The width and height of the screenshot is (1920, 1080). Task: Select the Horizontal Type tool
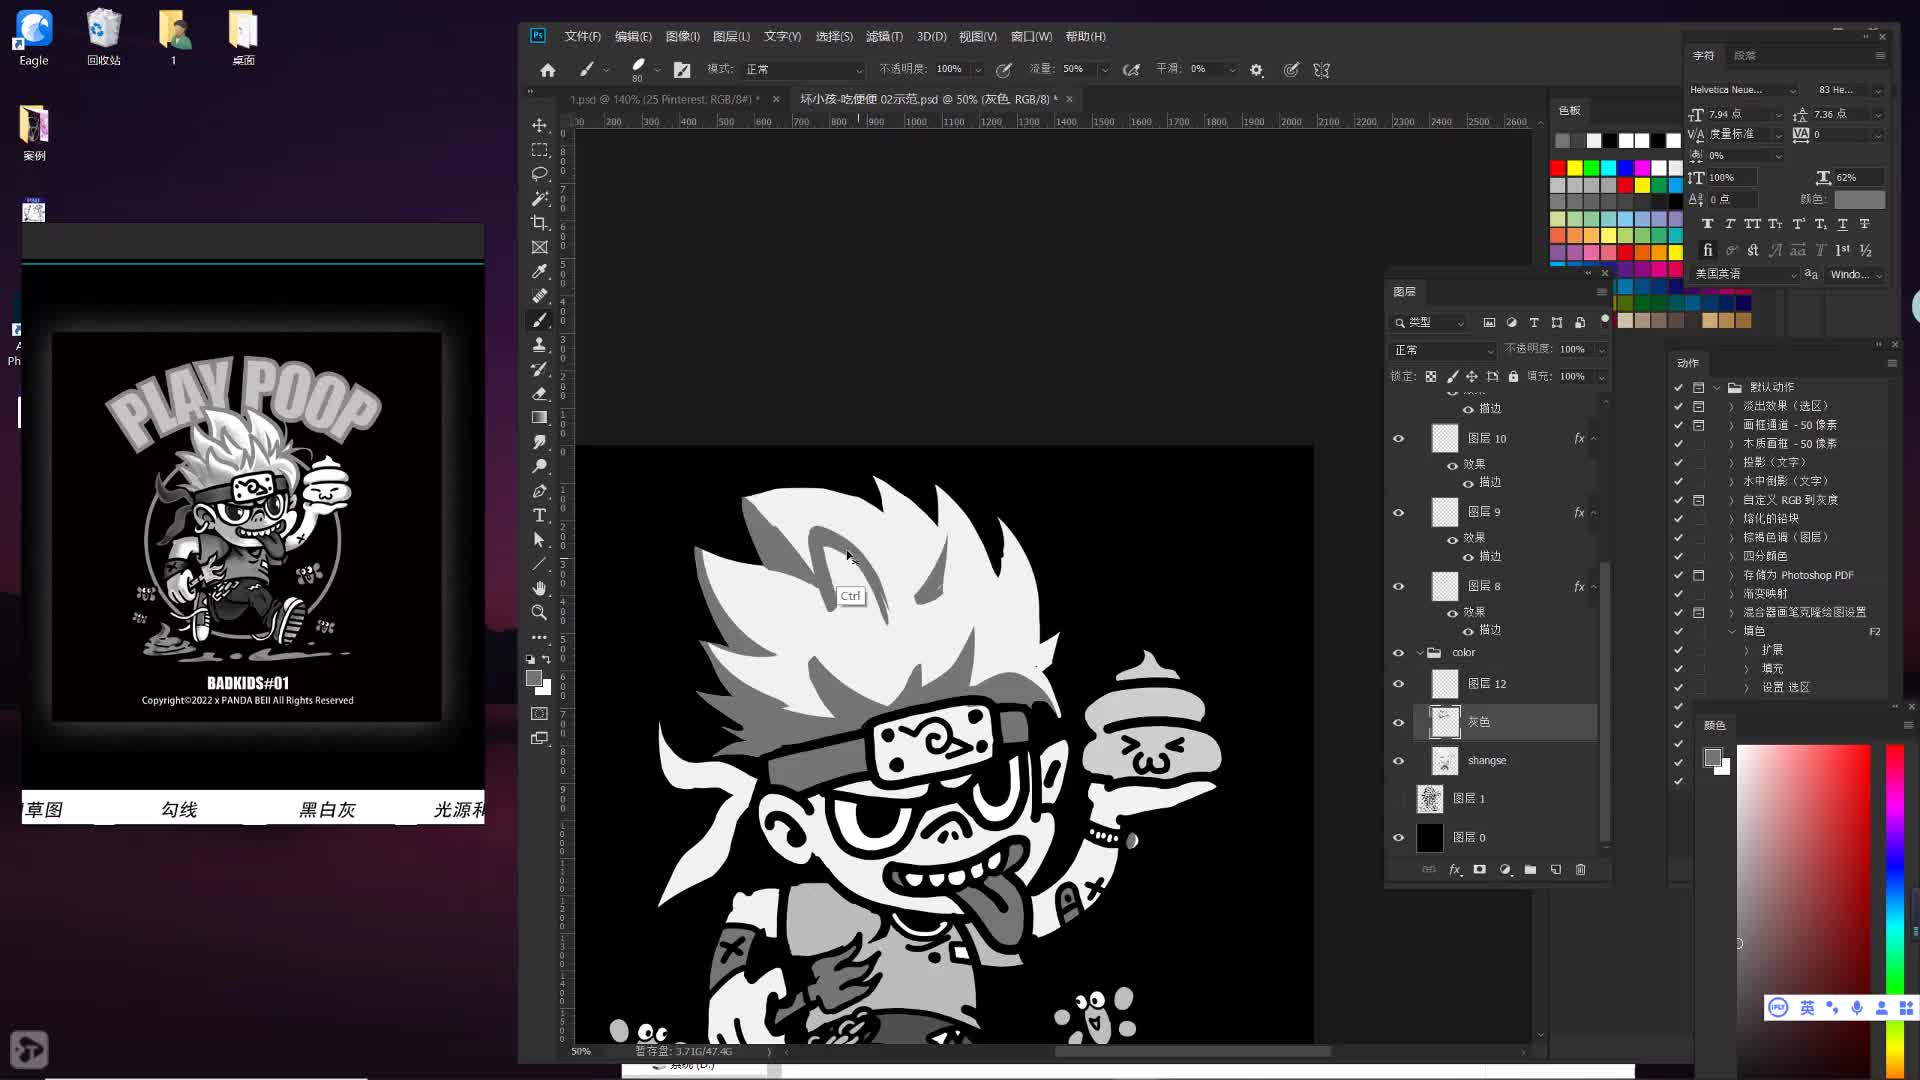539,515
